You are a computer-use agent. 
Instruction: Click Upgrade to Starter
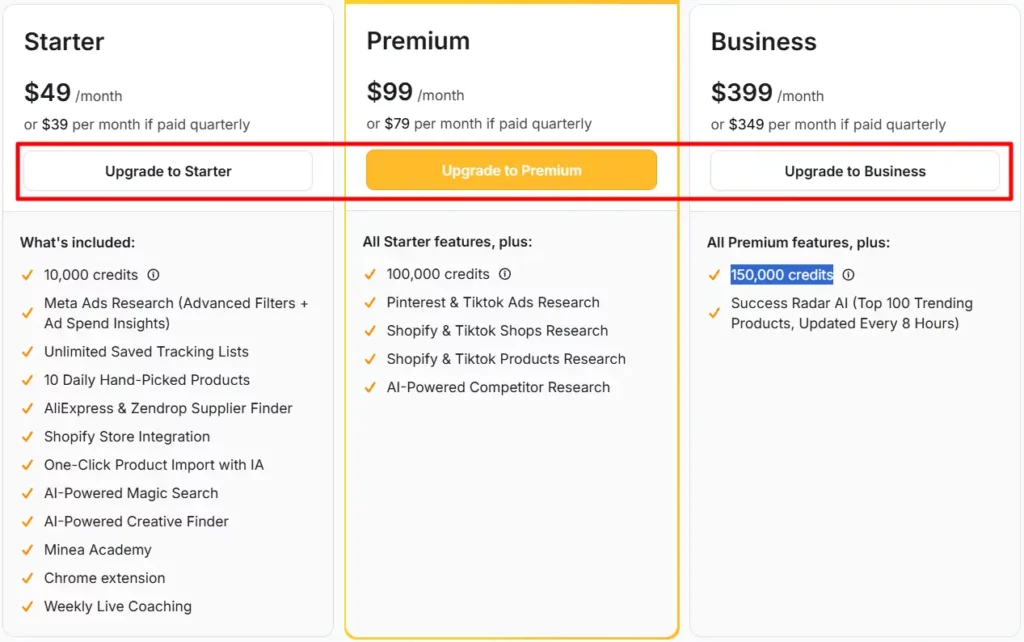[x=167, y=170]
